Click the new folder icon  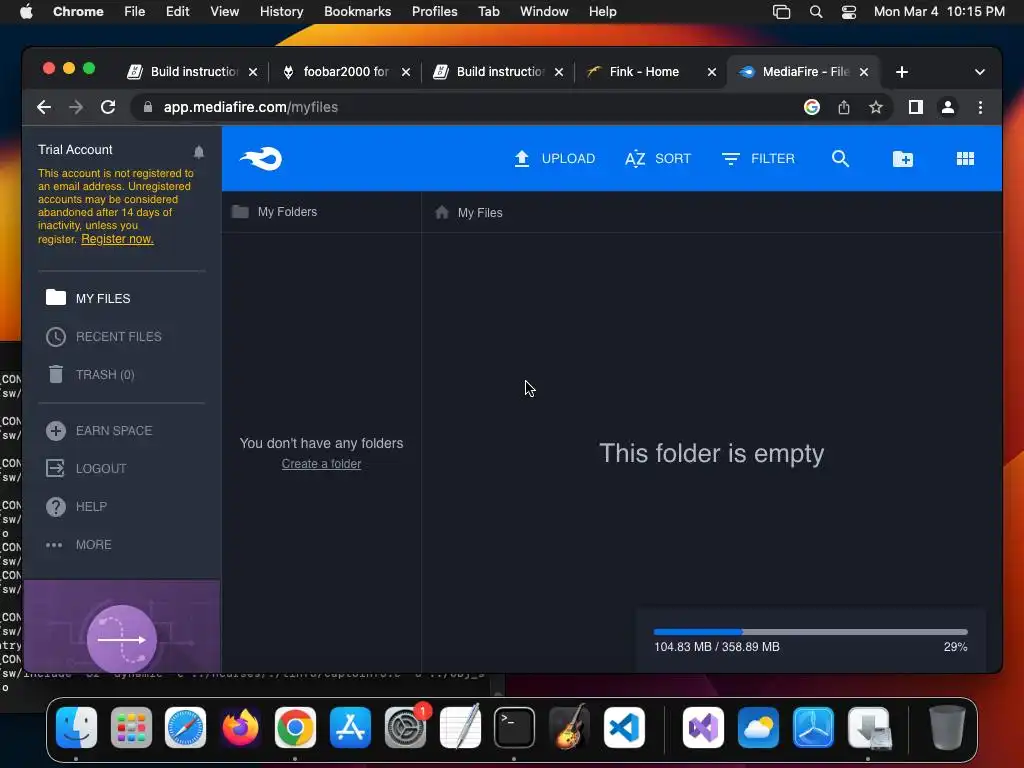[903, 159]
